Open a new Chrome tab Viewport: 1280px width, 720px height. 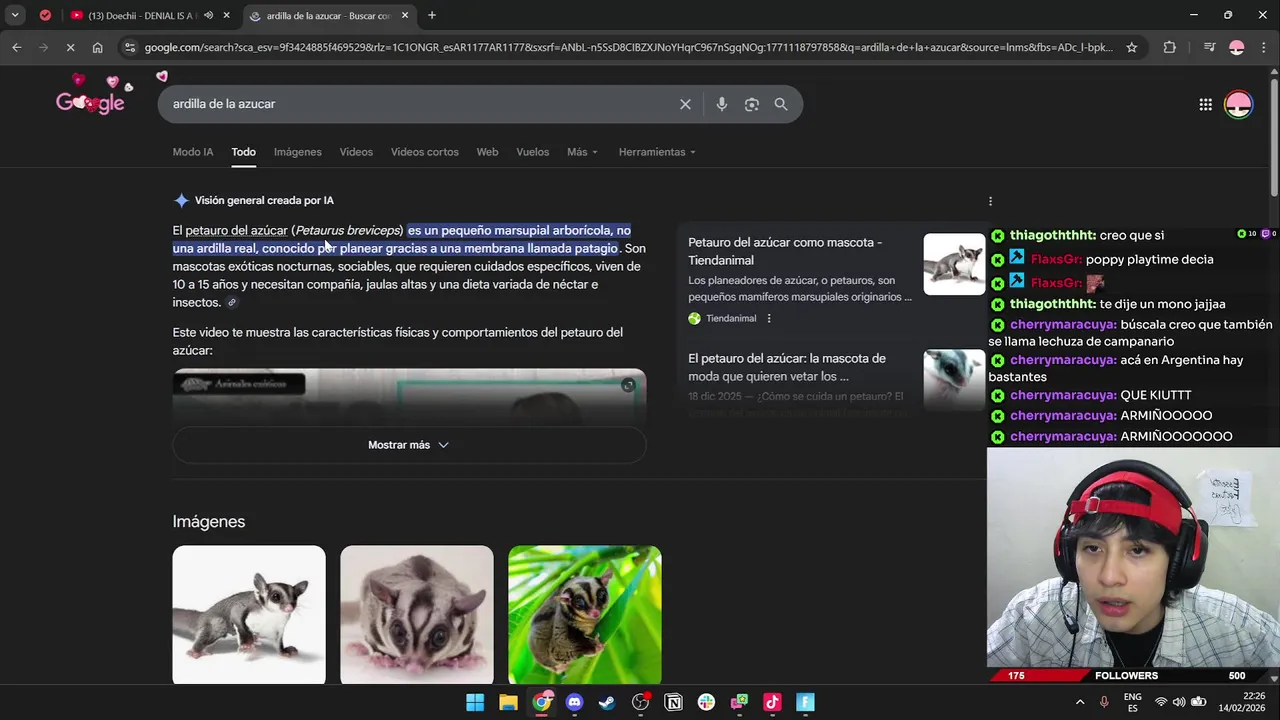click(x=432, y=15)
